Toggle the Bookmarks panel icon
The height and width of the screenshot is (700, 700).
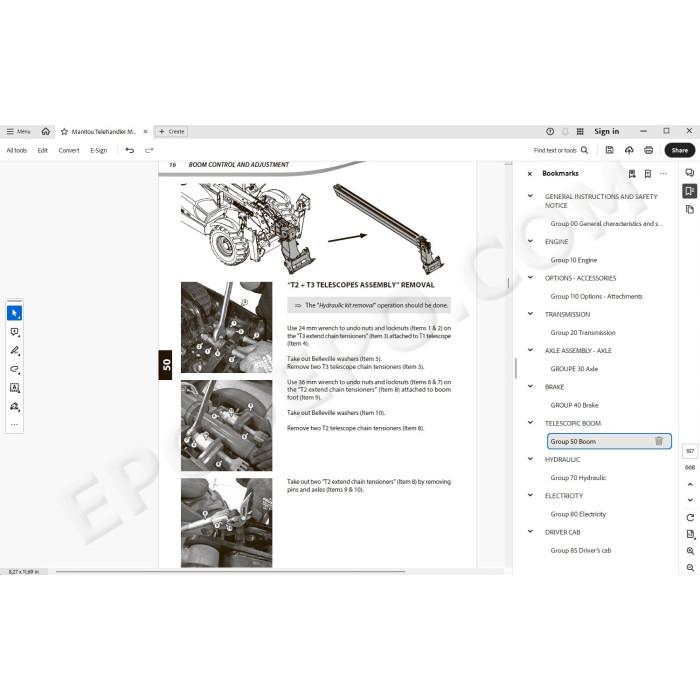point(690,191)
